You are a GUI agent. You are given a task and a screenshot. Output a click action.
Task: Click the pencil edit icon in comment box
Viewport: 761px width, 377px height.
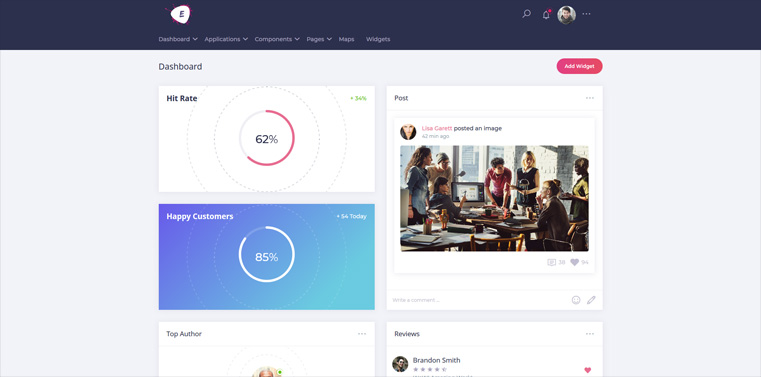591,300
